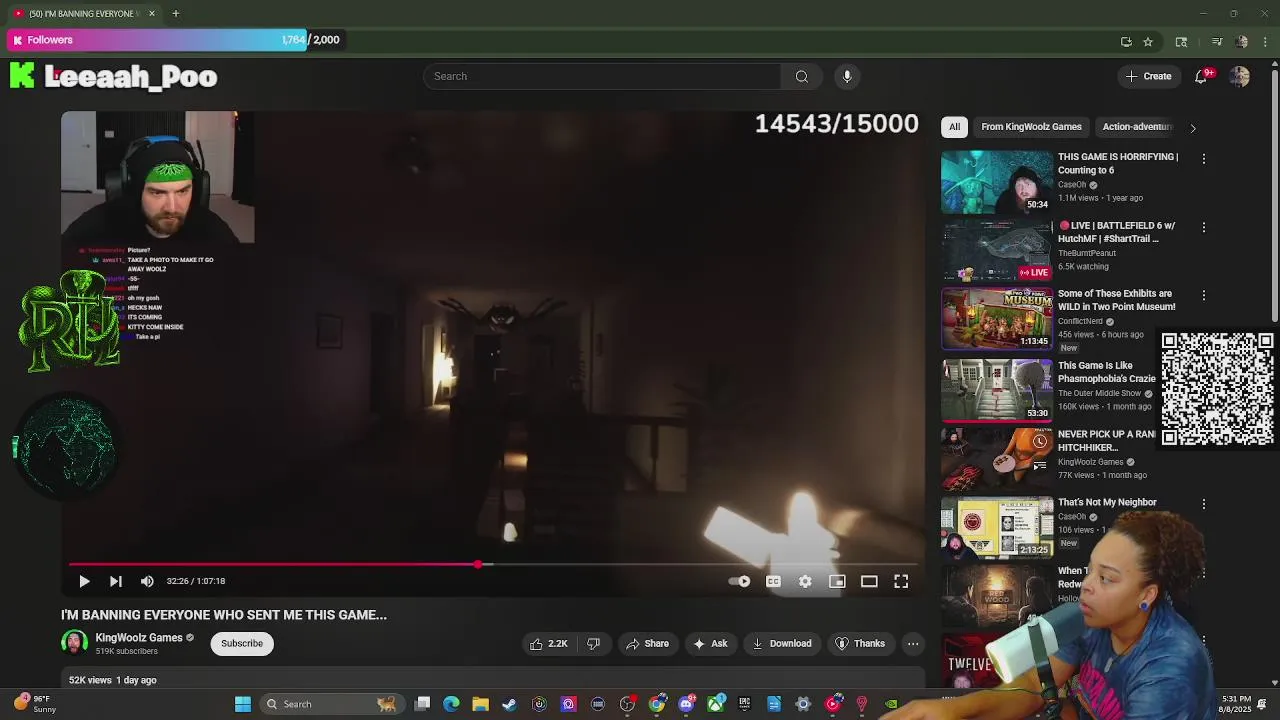
Task: Seek using the red video progress bar
Action: pyautogui.click(x=494, y=565)
